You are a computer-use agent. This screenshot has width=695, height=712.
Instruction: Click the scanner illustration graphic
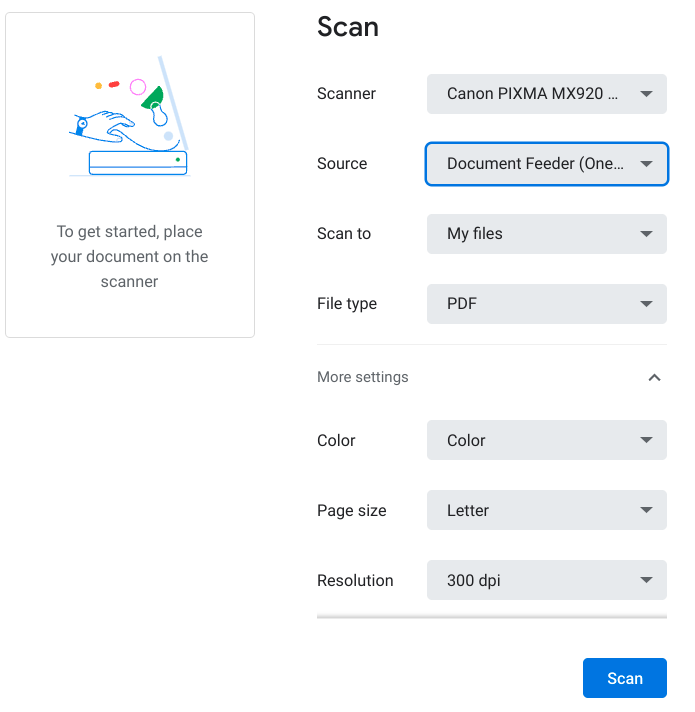tap(130, 120)
